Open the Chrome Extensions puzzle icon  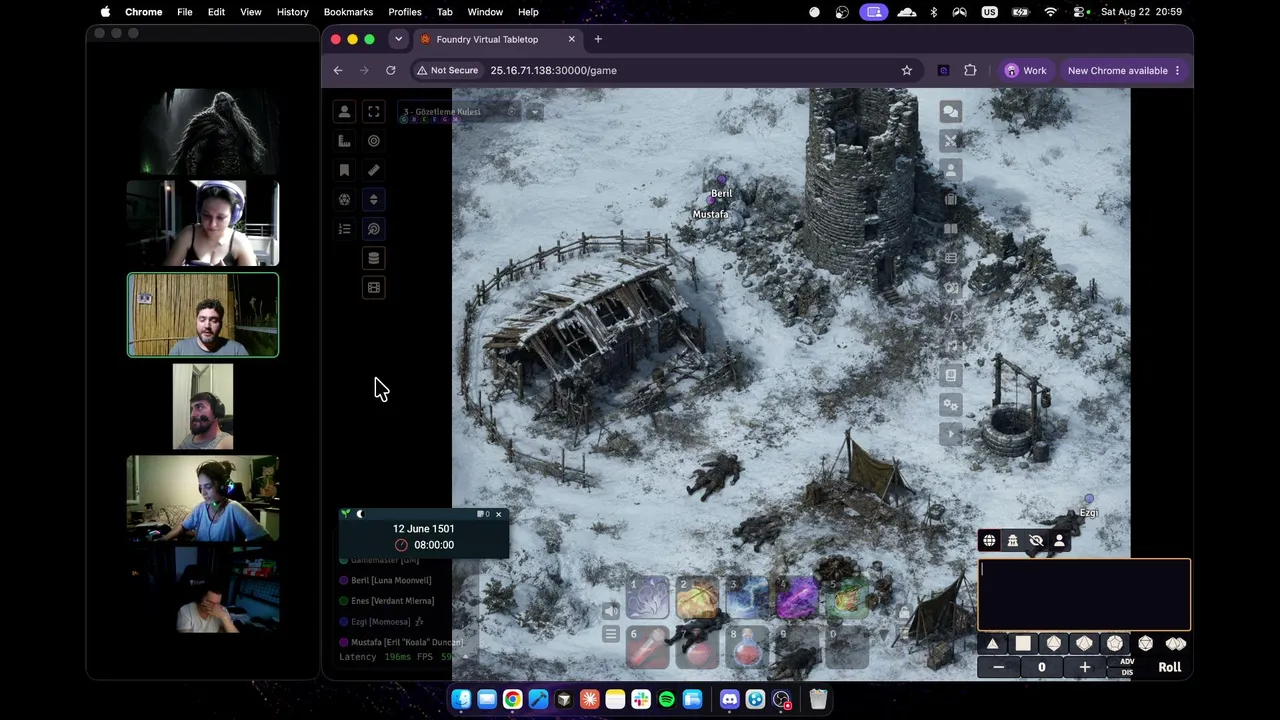[970, 70]
